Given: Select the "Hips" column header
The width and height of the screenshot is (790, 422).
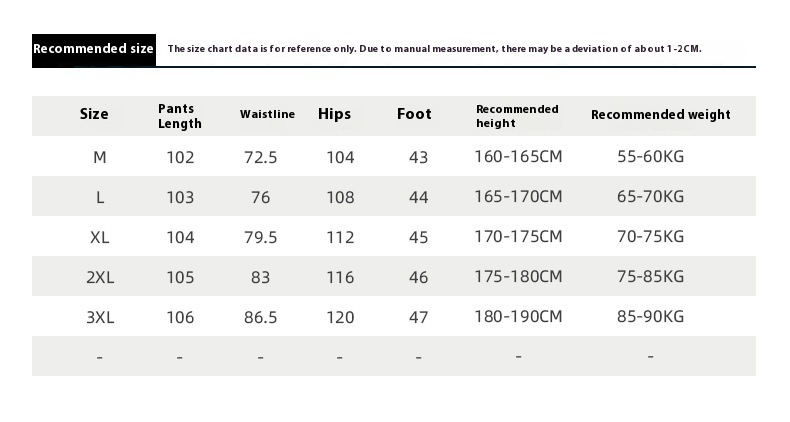Looking at the screenshot, I should (335, 114).
